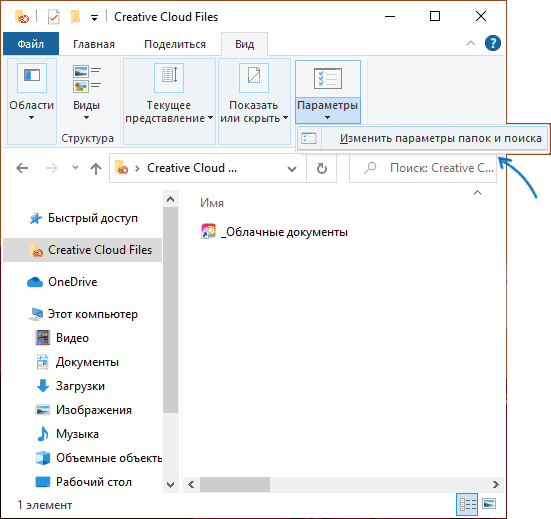
Task: Click the Структура group label
Action: (87, 138)
